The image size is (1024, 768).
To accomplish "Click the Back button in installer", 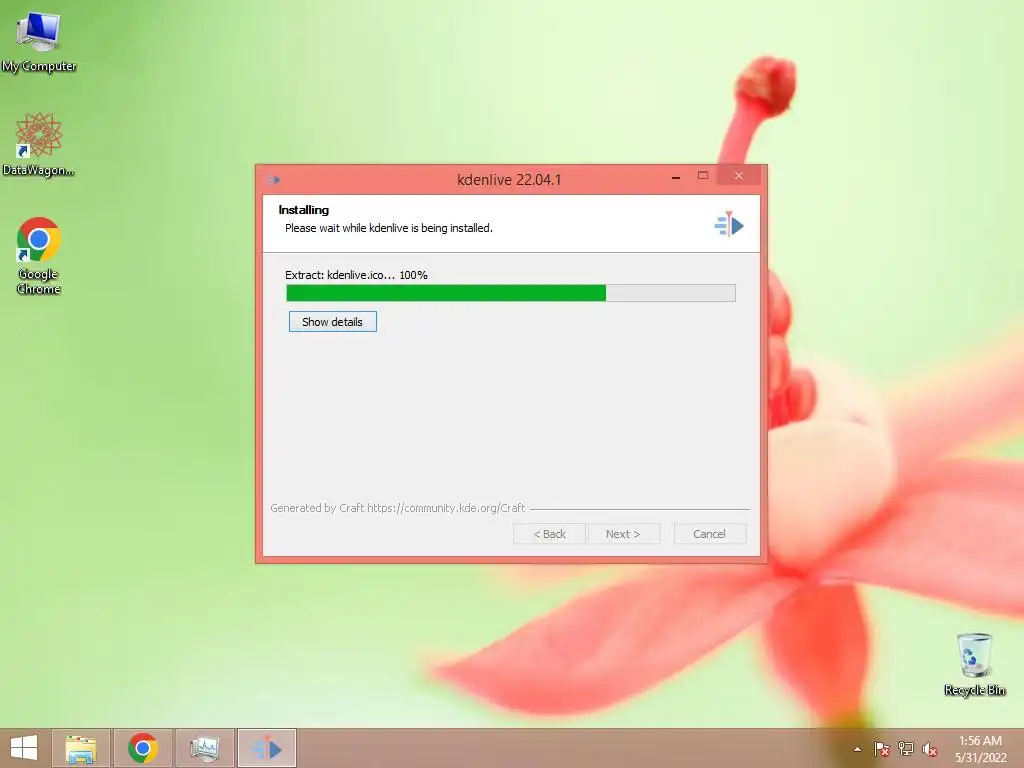I will coord(549,534).
